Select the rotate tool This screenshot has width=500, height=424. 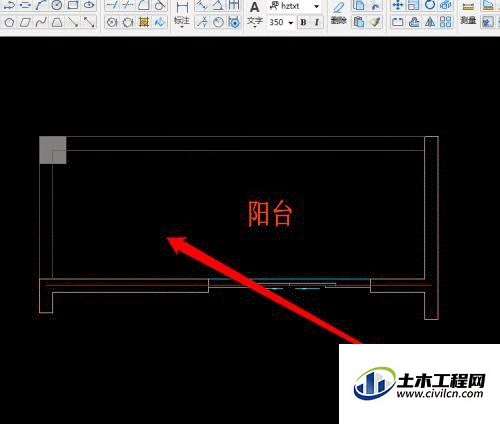[x=430, y=5]
